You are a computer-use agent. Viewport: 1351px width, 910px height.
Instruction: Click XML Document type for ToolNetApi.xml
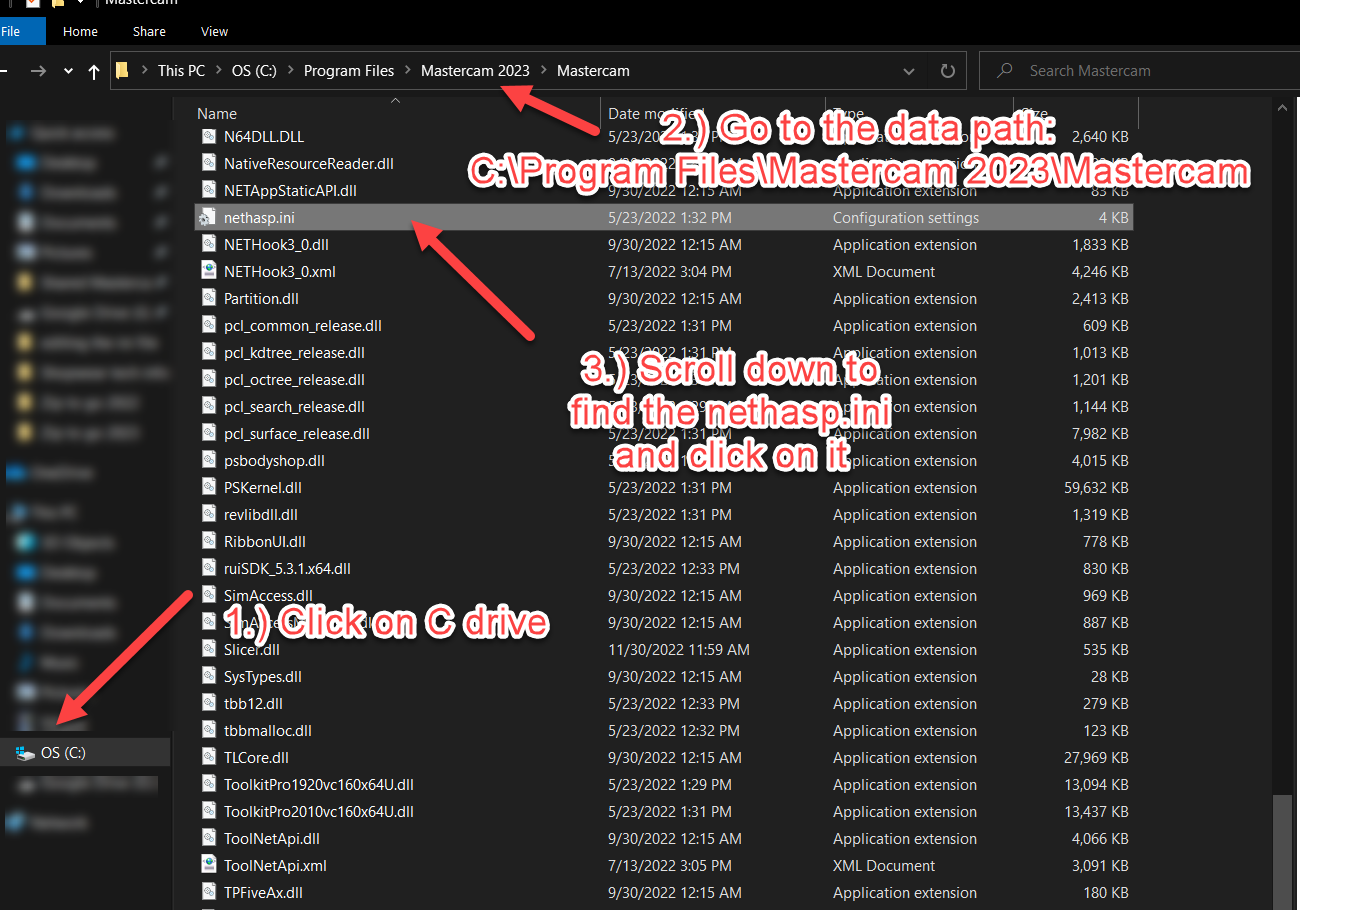(884, 866)
